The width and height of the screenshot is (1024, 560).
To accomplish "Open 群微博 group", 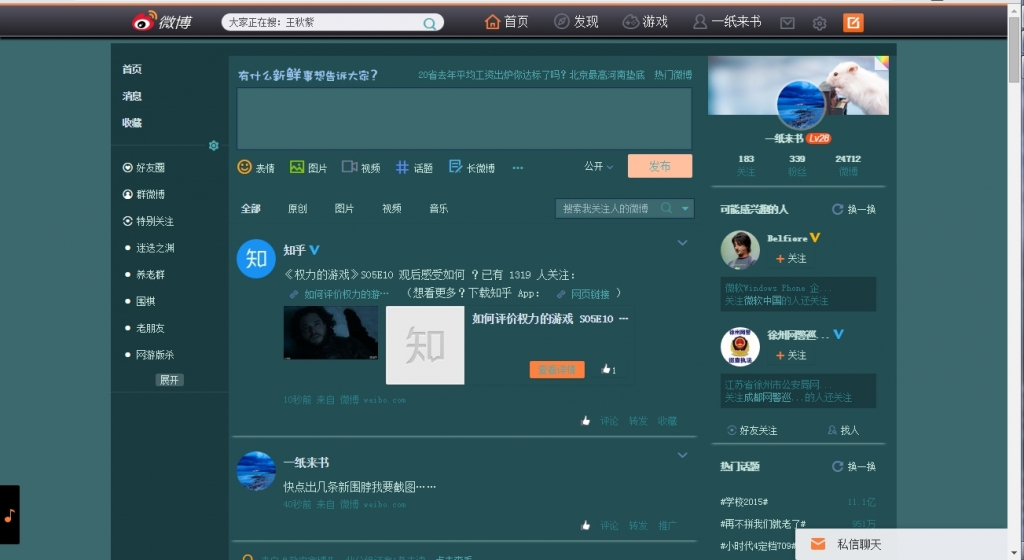I will click(x=144, y=194).
